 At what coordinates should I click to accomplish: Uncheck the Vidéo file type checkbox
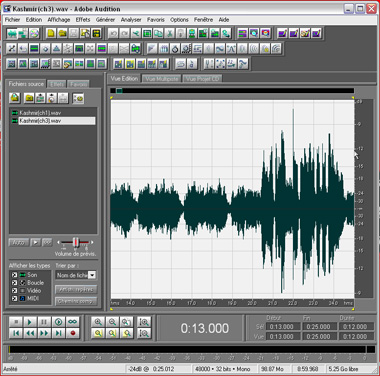point(14,291)
